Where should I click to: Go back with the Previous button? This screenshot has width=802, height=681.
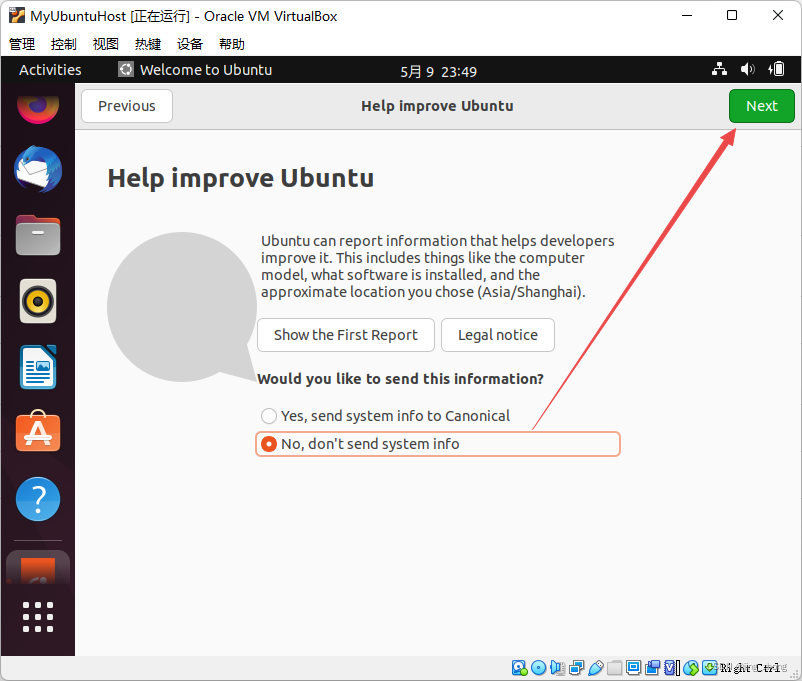[x=127, y=106]
